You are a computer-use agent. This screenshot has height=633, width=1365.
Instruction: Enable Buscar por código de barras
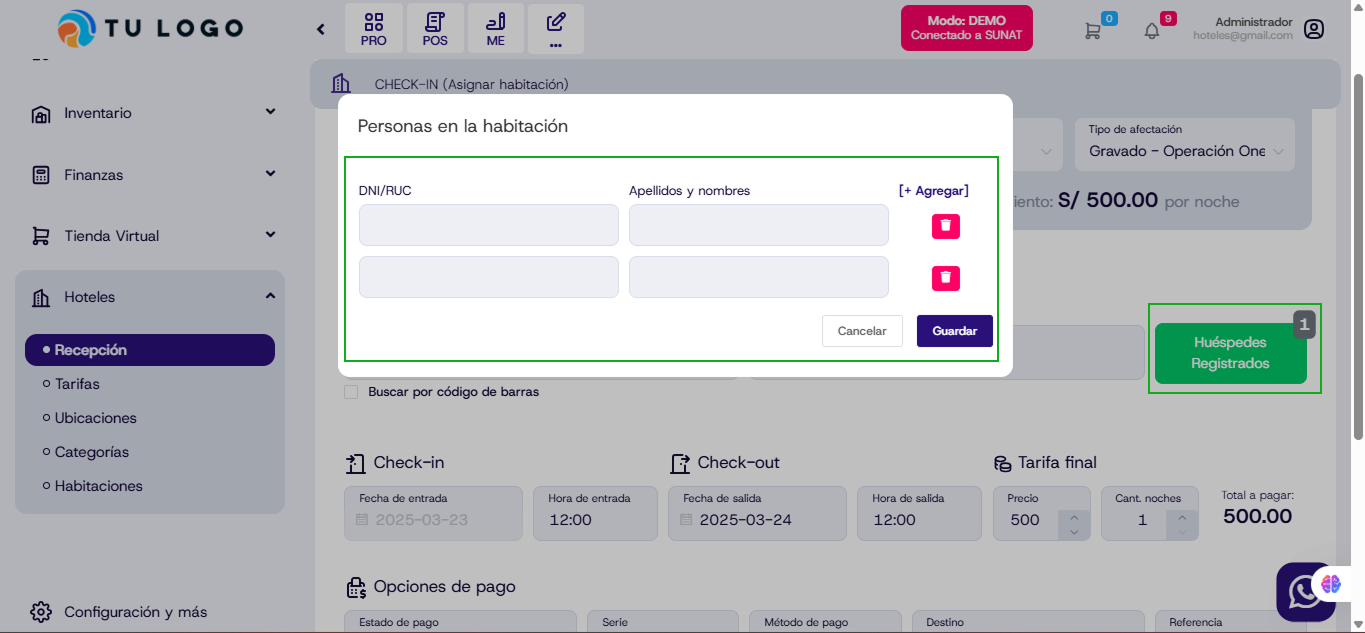pyautogui.click(x=351, y=391)
